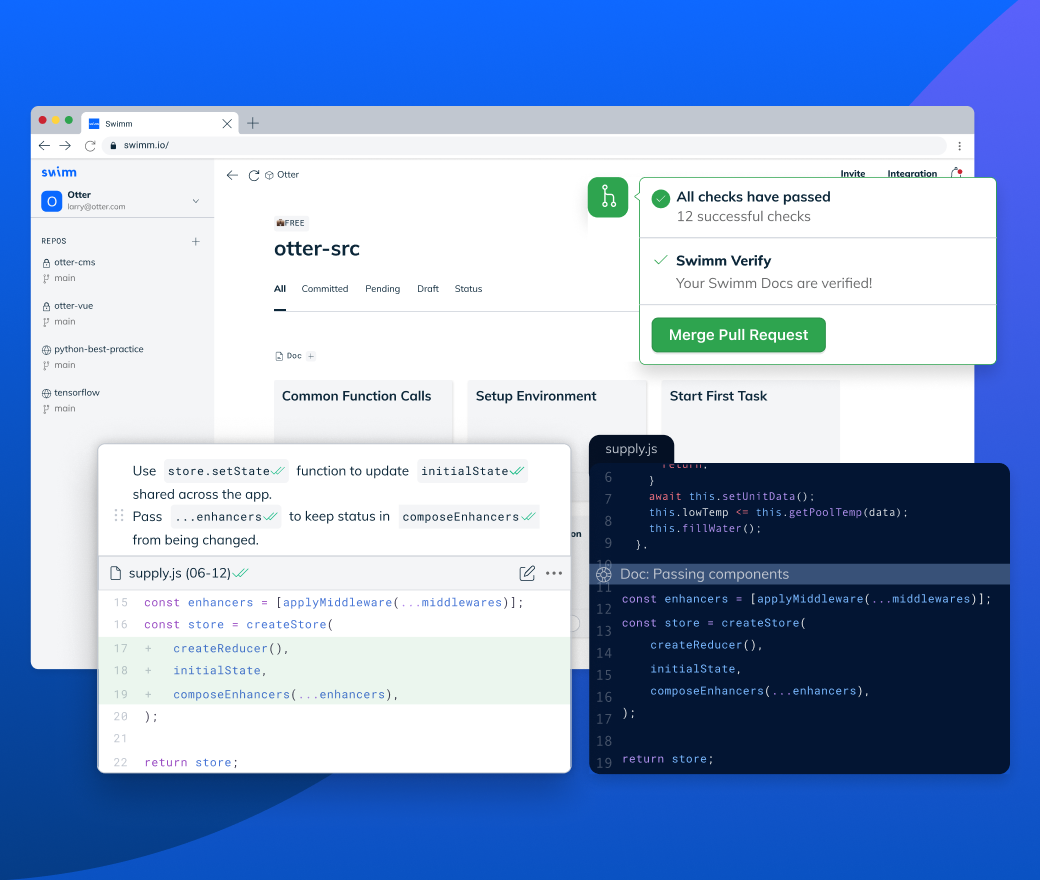Click the Doc: Passing components banner
1040x880 pixels.
(x=799, y=574)
